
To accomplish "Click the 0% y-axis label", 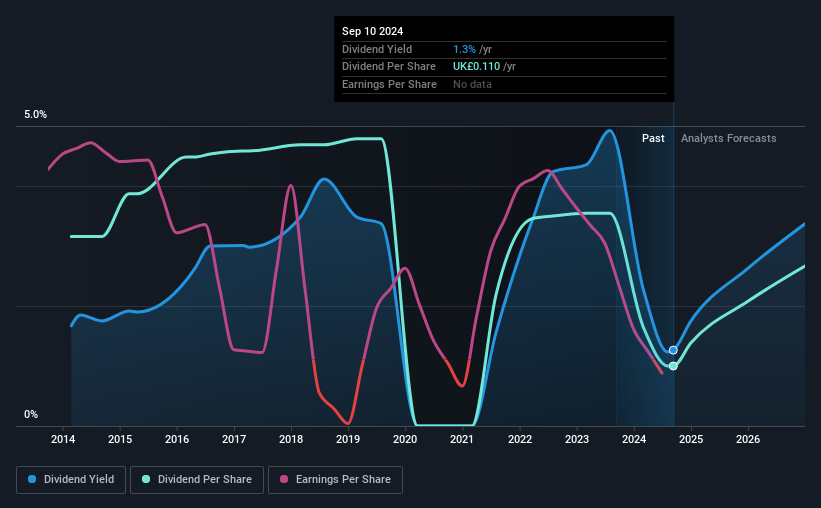I will click(31, 414).
